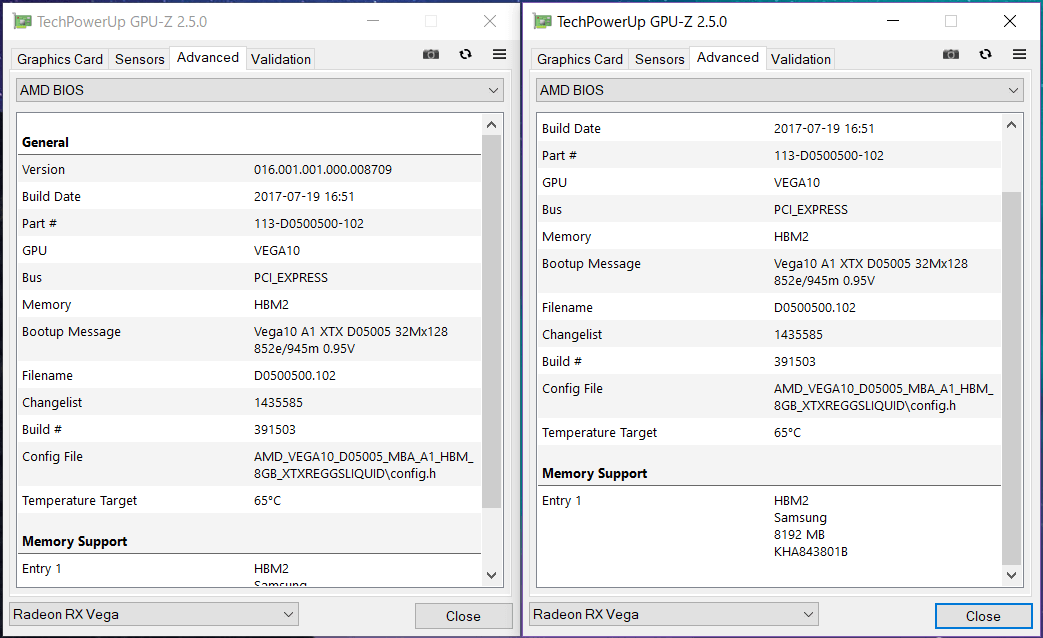Viewport: 1043px width, 638px height.
Task: Click the scrollbar thumb in left window
Action: coord(492,322)
